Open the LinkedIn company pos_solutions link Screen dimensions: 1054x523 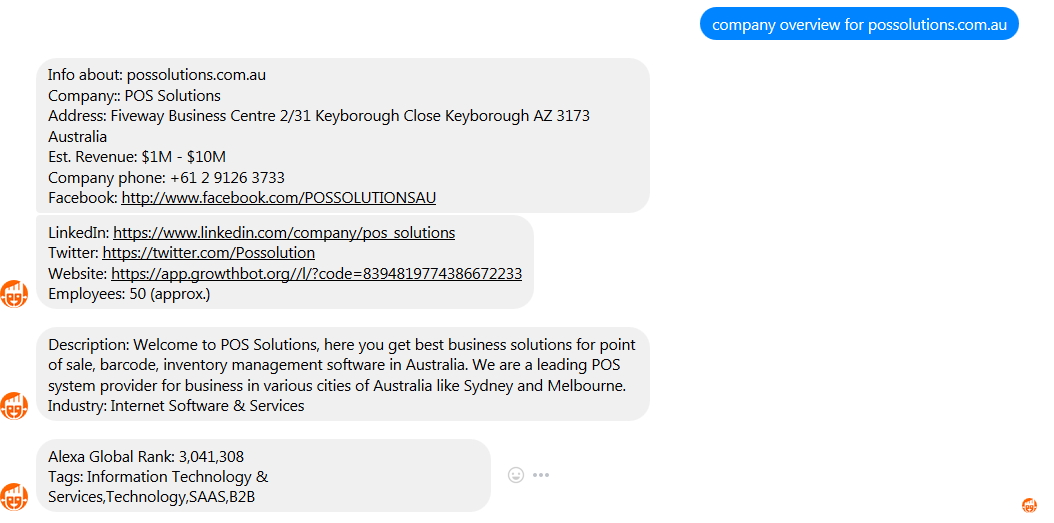tap(284, 233)
